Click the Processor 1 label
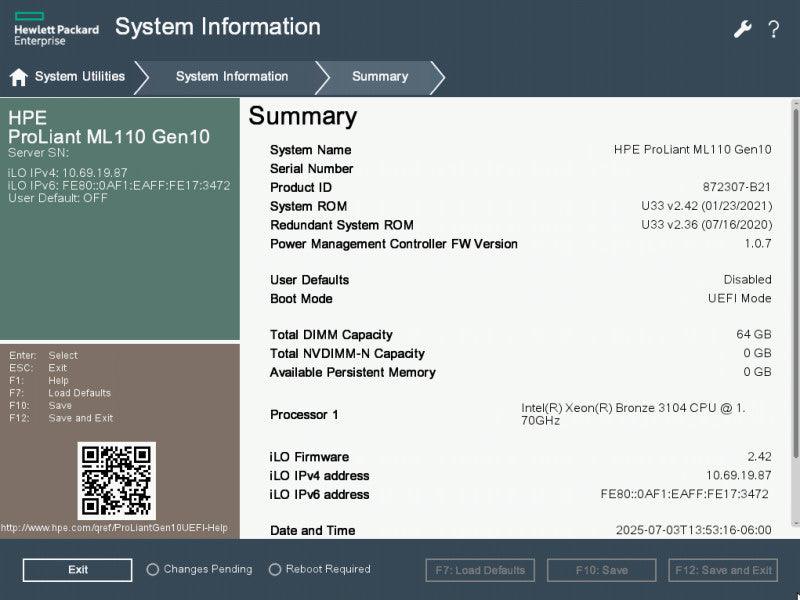Screen dimensions: 800x600 coord(304,415)
